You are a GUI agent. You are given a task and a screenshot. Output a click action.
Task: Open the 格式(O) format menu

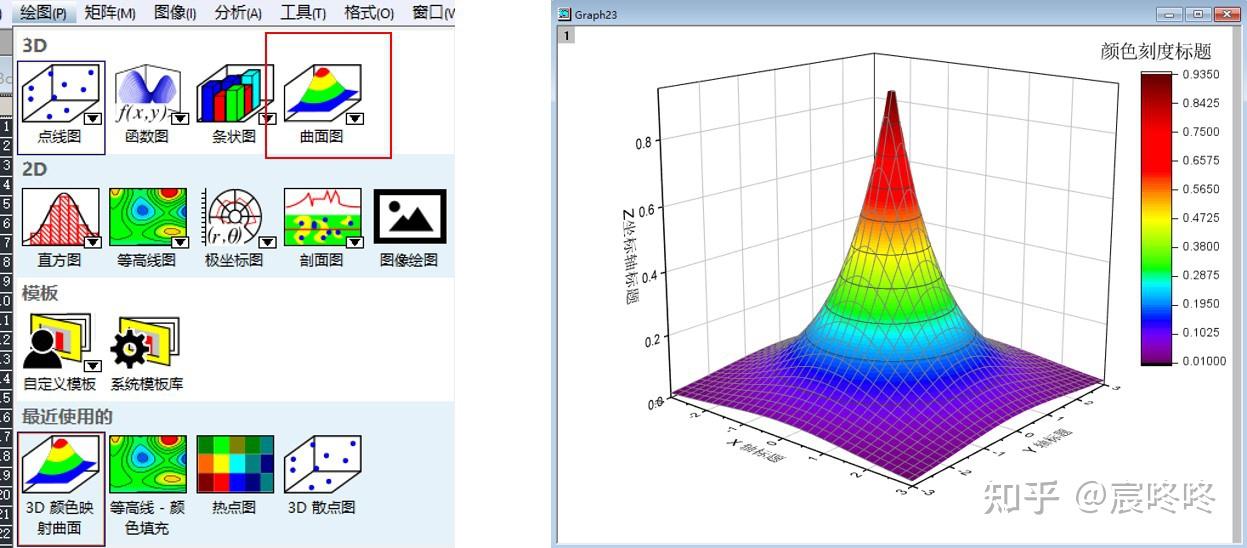tap(369, 12)
